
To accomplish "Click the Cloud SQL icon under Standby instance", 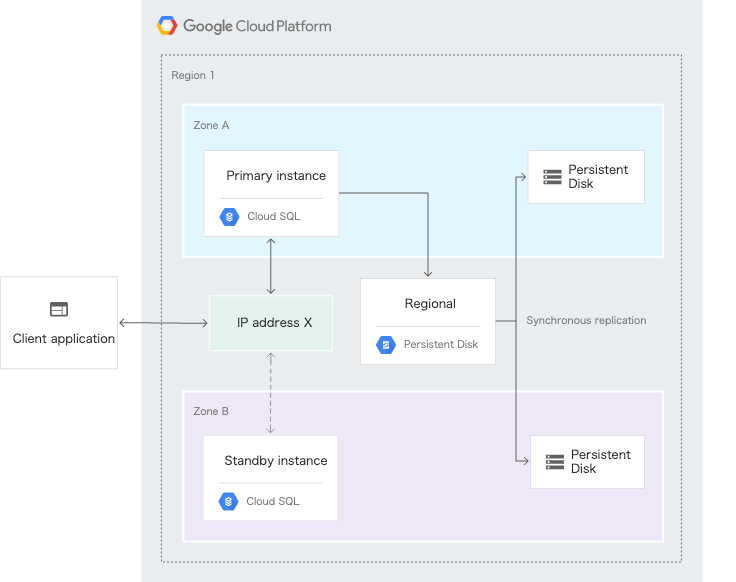I will (228, 501).
